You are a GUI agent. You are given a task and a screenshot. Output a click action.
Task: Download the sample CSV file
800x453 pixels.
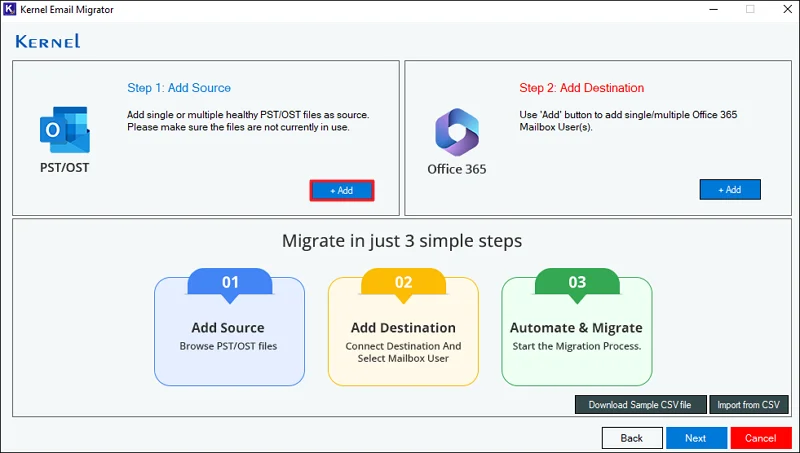click(640, 405)
